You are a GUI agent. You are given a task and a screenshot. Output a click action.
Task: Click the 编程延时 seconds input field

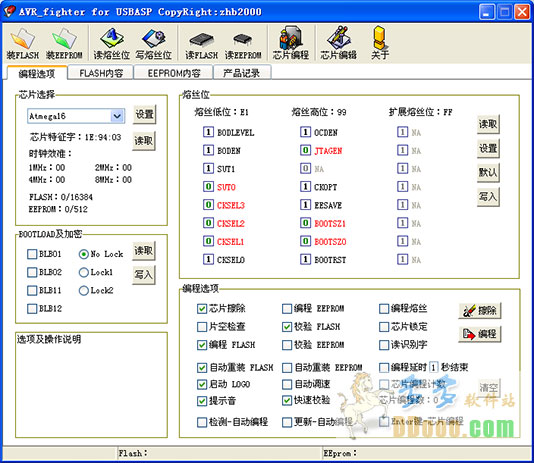433,367
